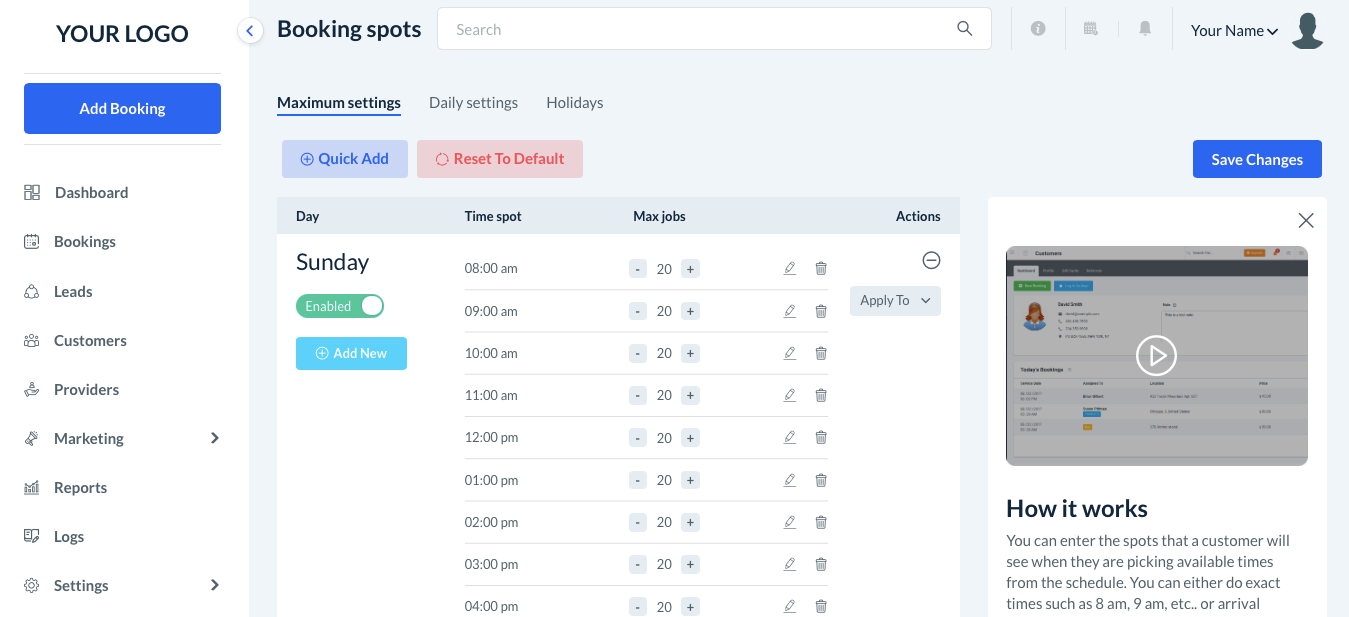The width and height of the screenshot is (1349, 617).
Task: Delete the 09:00 am time spot
Action: point(821,311)
